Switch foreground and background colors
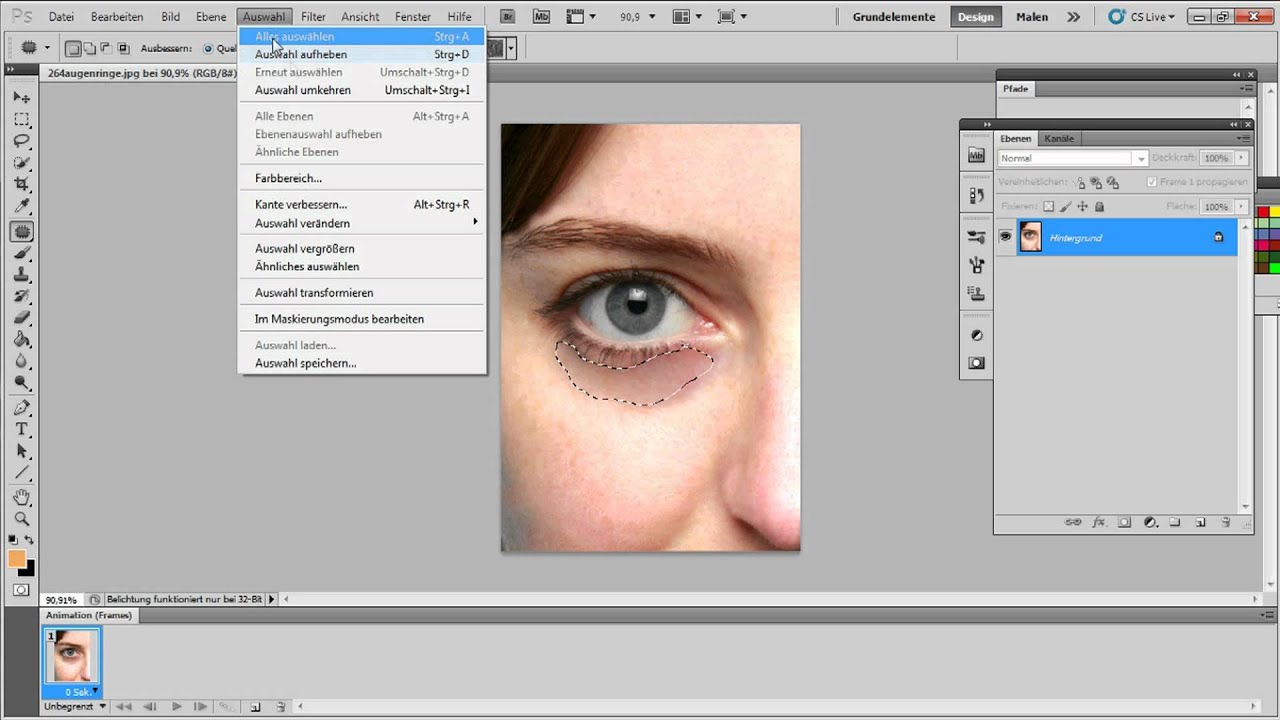Image resolution: width=1280 pixels, height=720 pixels. (x=29, y=540)
